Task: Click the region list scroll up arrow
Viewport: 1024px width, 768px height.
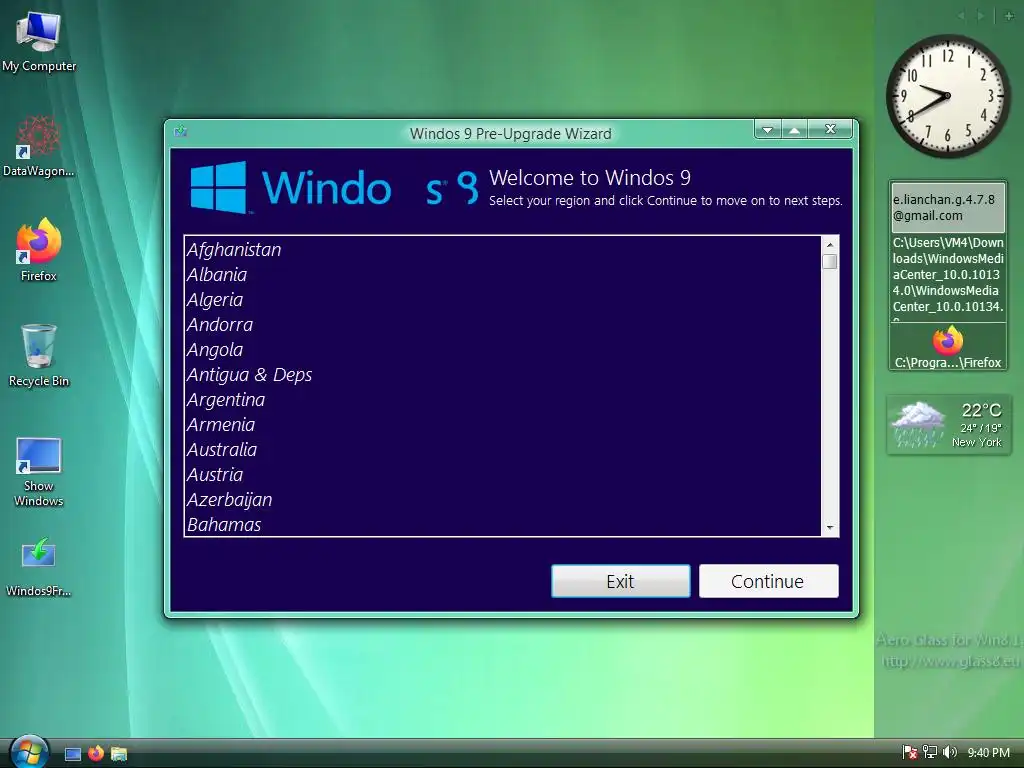Action: 830,245
